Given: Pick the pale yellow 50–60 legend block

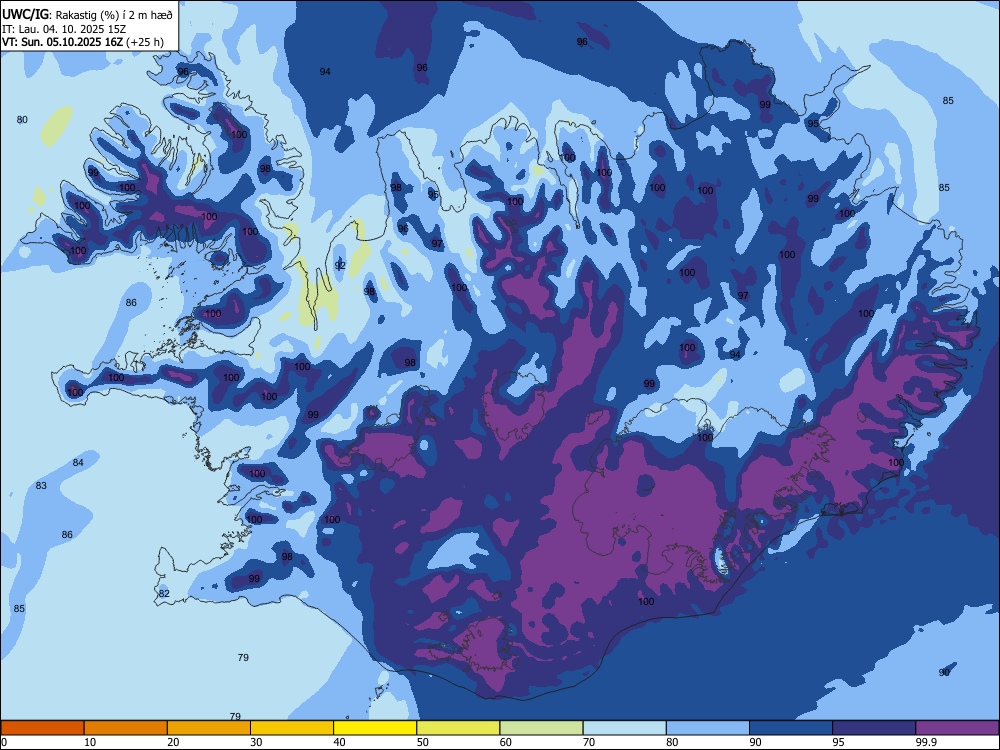Looking at the screenshot, I should 458,728.
